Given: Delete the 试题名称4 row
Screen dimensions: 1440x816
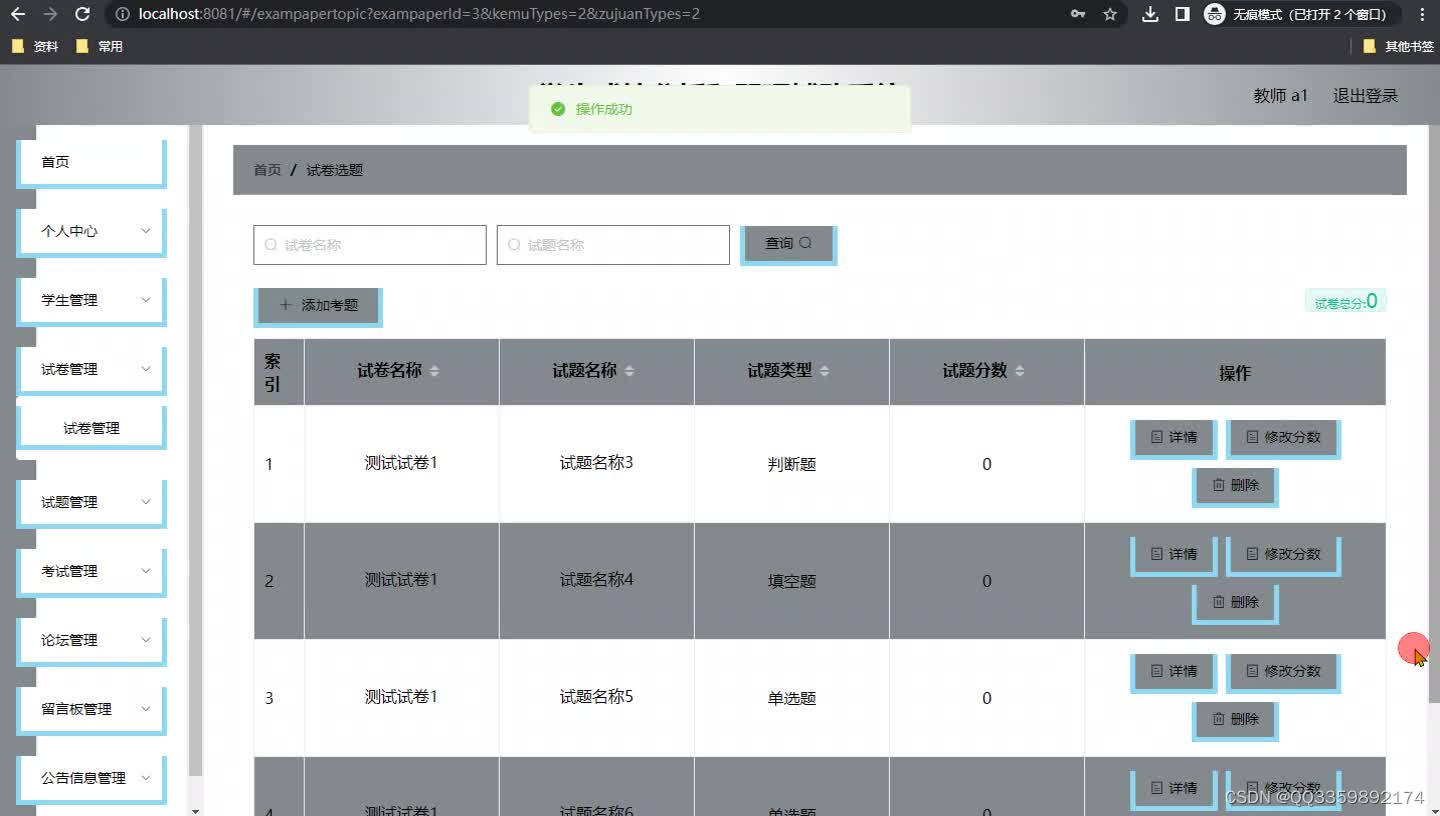Looking at the screenshot, I should coord(1236,603).
